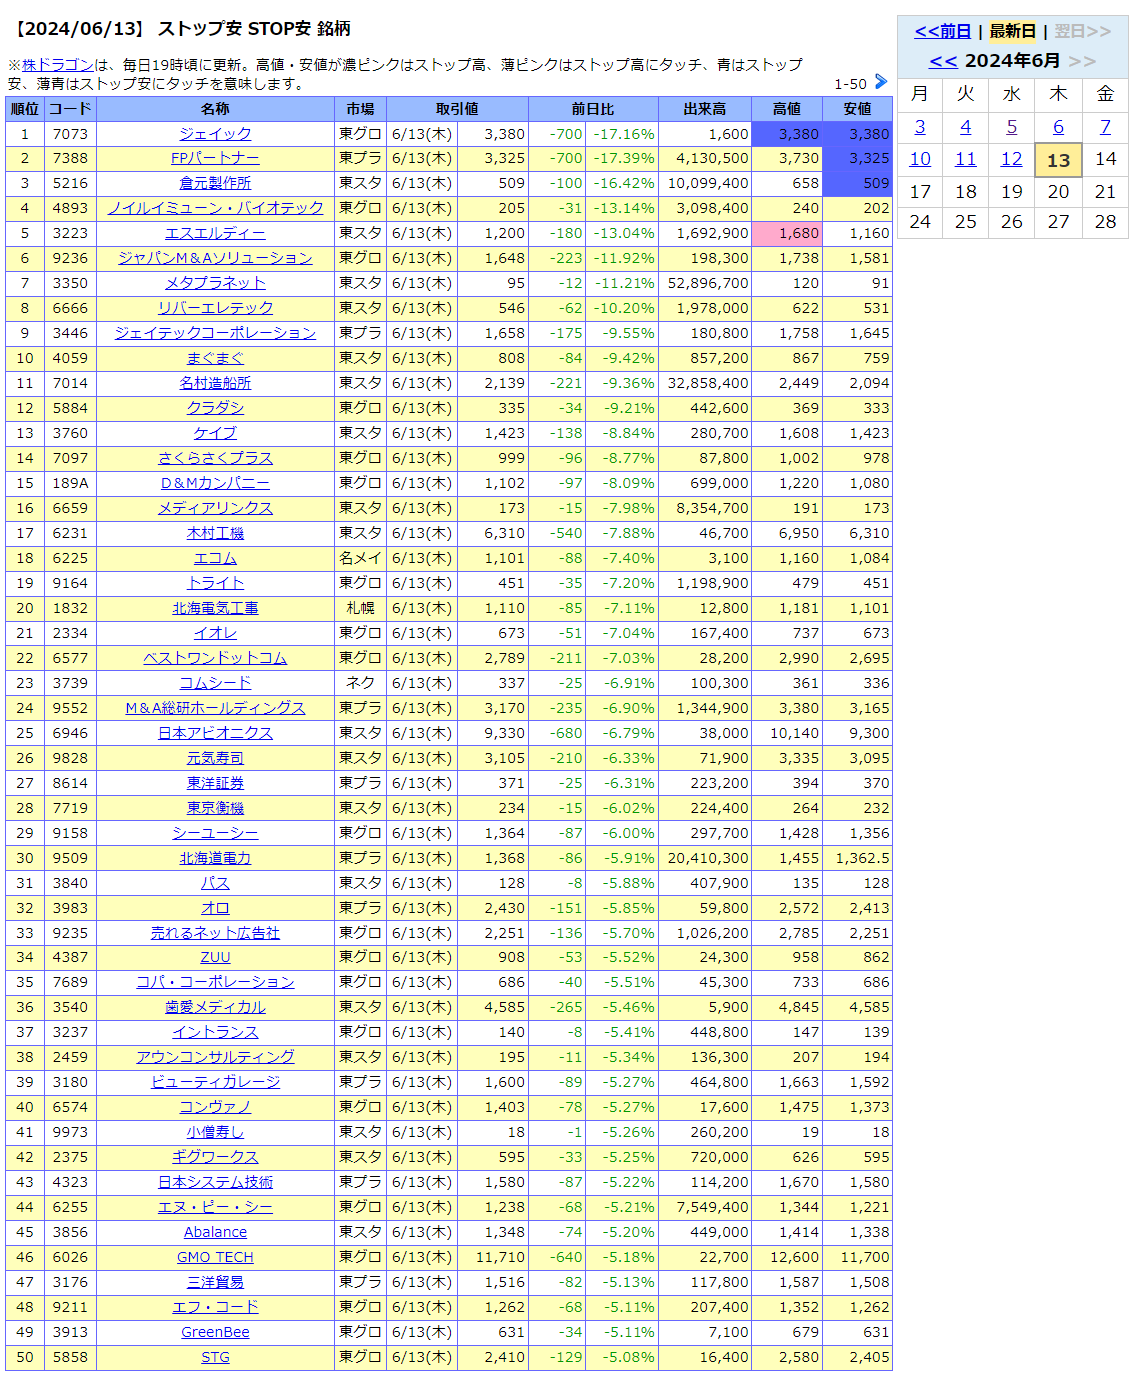Click the 2024年6月 month label
The height and width of the screenshot is (1396, 1147).
point(1012,61)
